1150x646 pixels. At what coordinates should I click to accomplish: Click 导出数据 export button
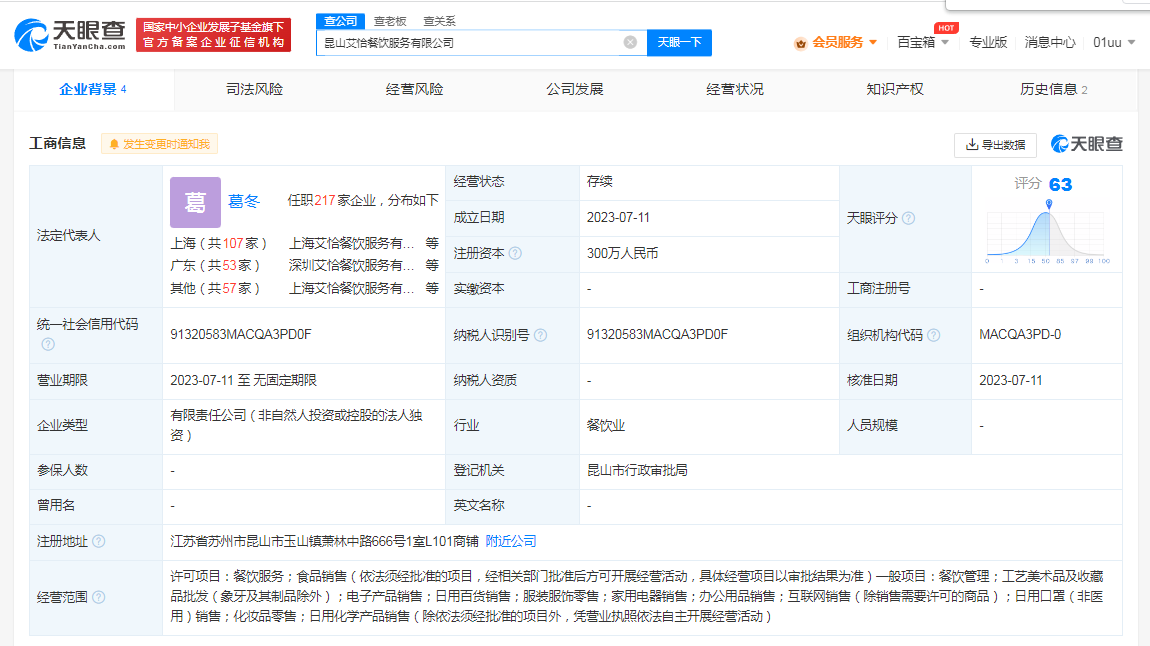[x=995, y=145]
